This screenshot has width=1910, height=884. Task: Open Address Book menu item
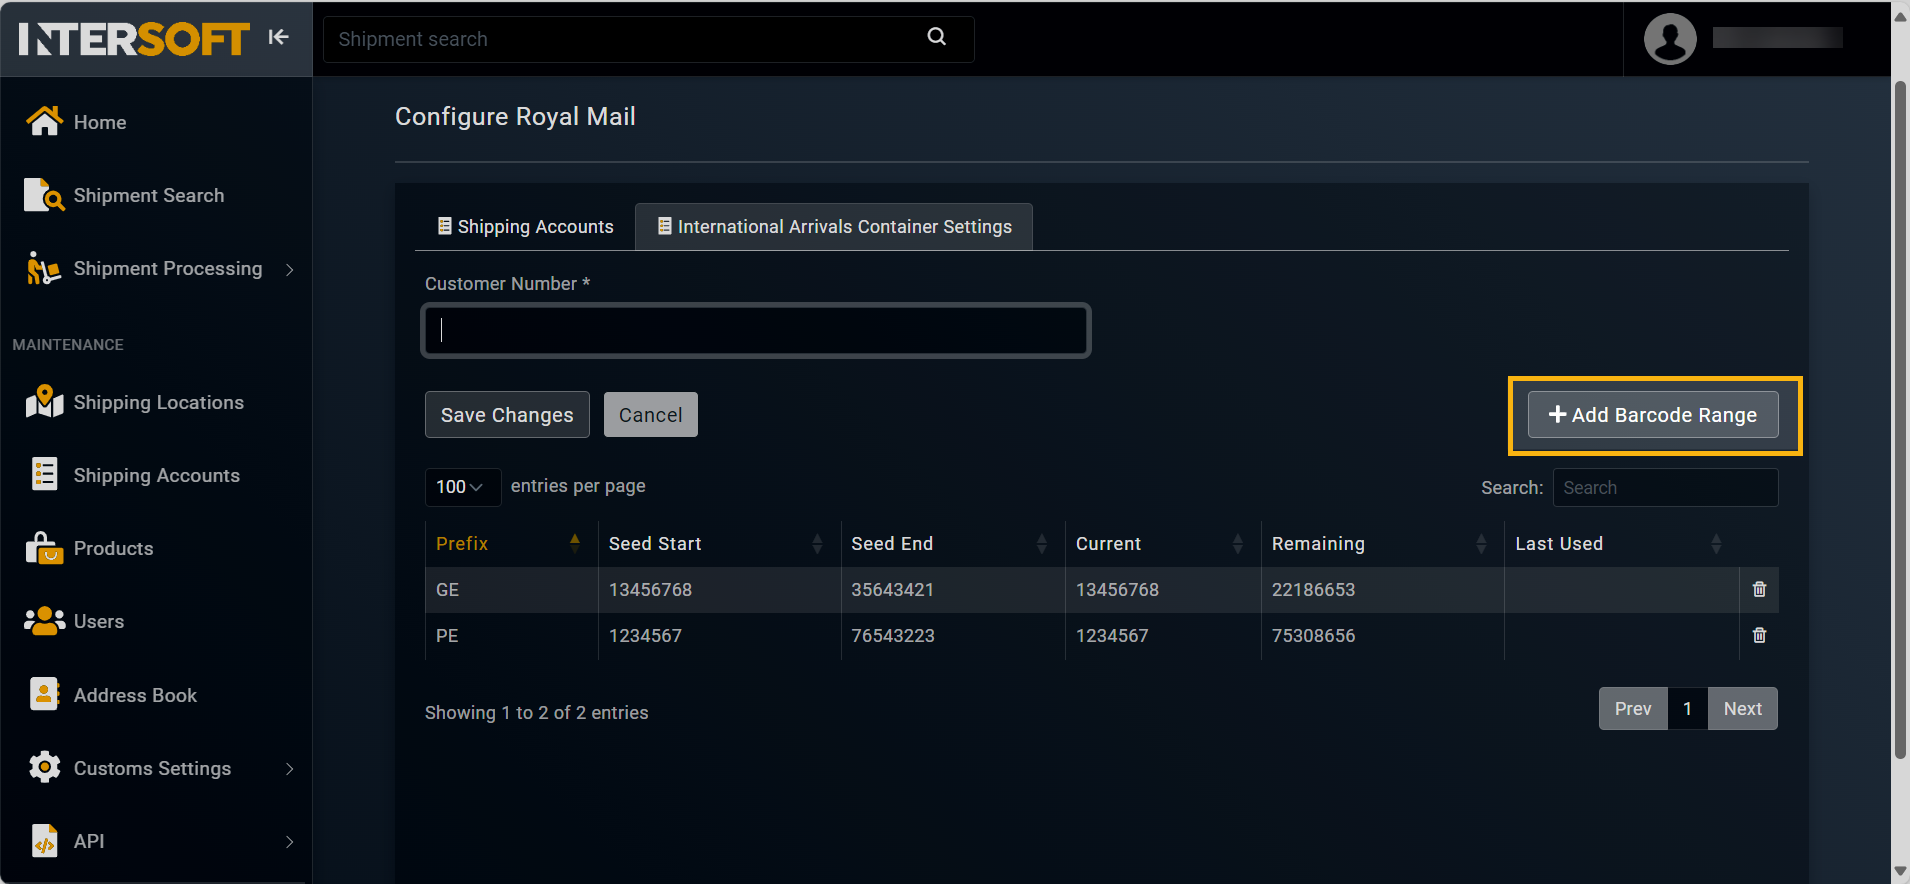coord(135,695)
